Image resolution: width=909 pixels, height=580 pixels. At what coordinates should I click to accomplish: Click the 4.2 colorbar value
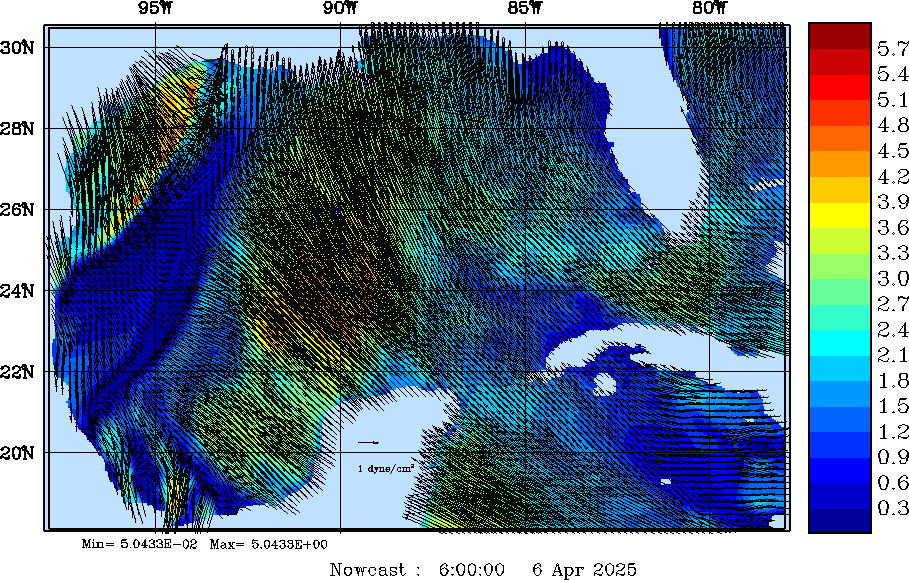click(893, 176)
